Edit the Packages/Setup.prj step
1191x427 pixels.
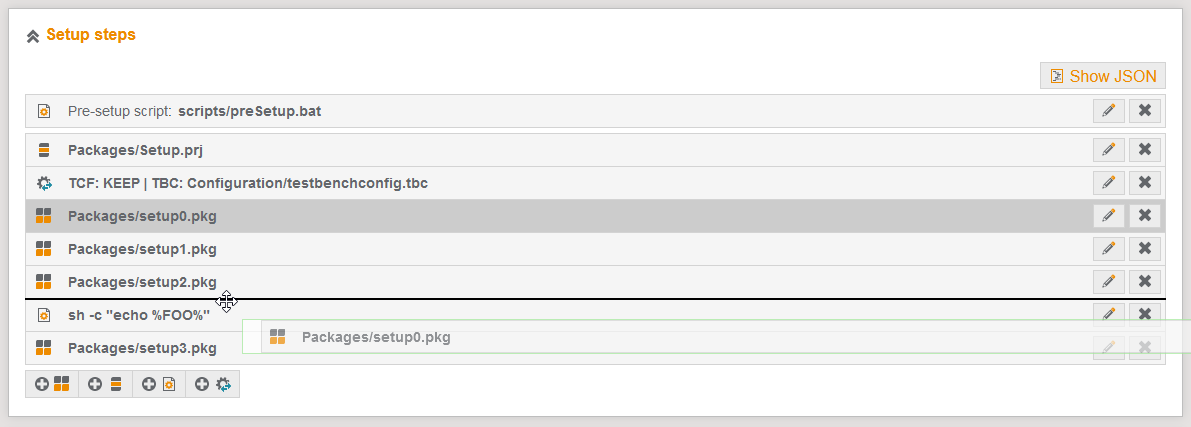[x=1108, y=150]
